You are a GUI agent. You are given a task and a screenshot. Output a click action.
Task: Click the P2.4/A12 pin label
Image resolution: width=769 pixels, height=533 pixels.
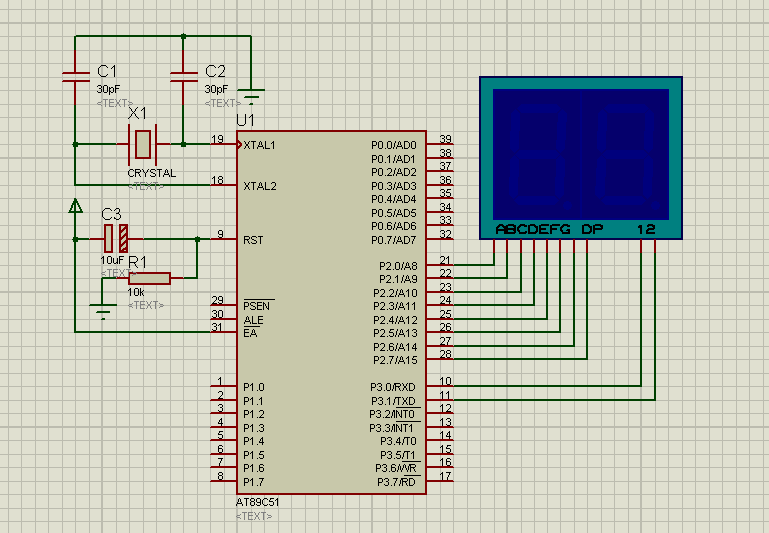[395, 320]
